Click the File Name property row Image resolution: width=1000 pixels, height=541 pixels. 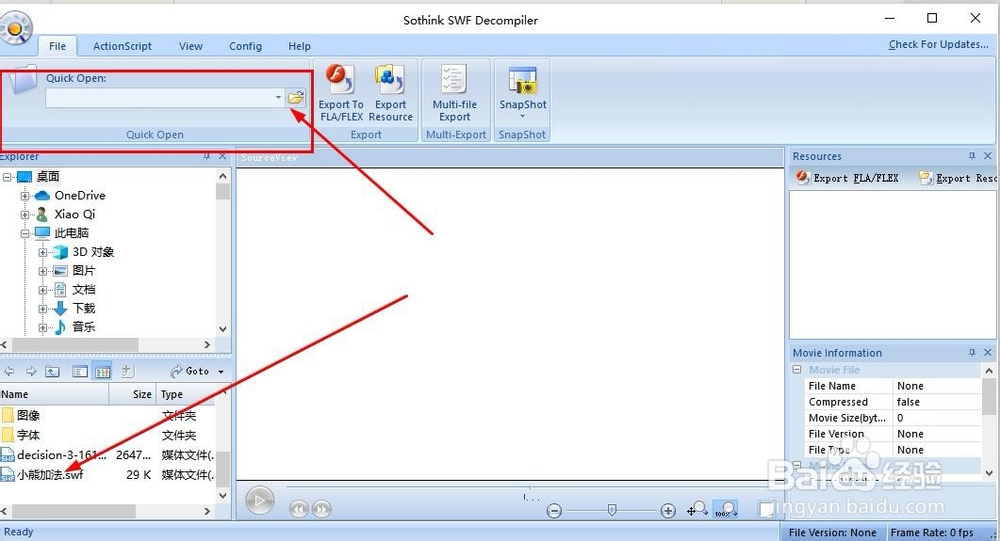(893, 386)
